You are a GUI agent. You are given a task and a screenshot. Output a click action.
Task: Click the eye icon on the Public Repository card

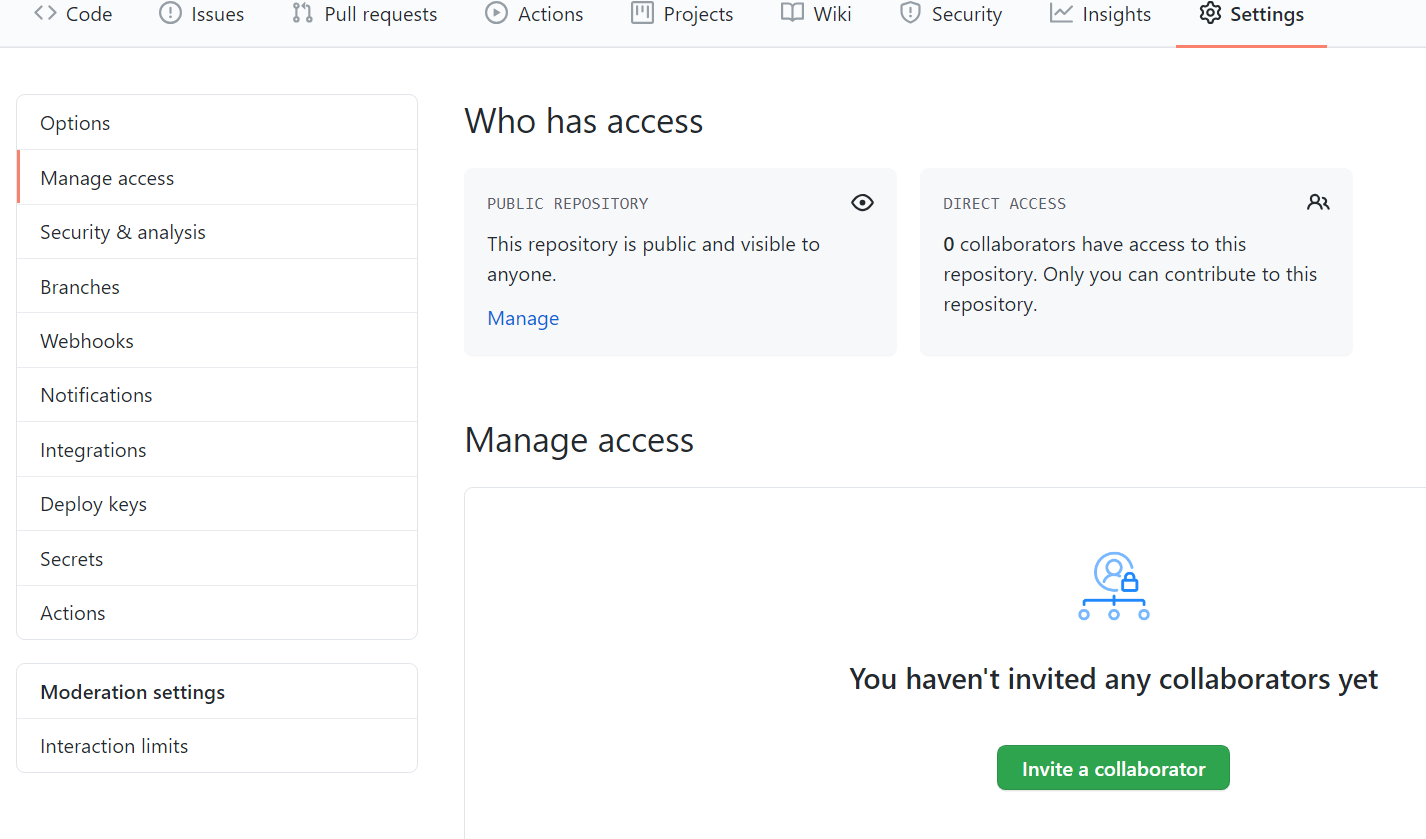click(862, 203)
